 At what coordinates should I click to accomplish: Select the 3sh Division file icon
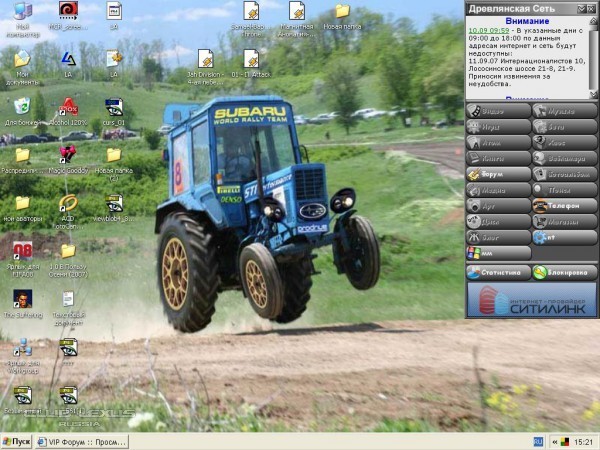point(205,67)
